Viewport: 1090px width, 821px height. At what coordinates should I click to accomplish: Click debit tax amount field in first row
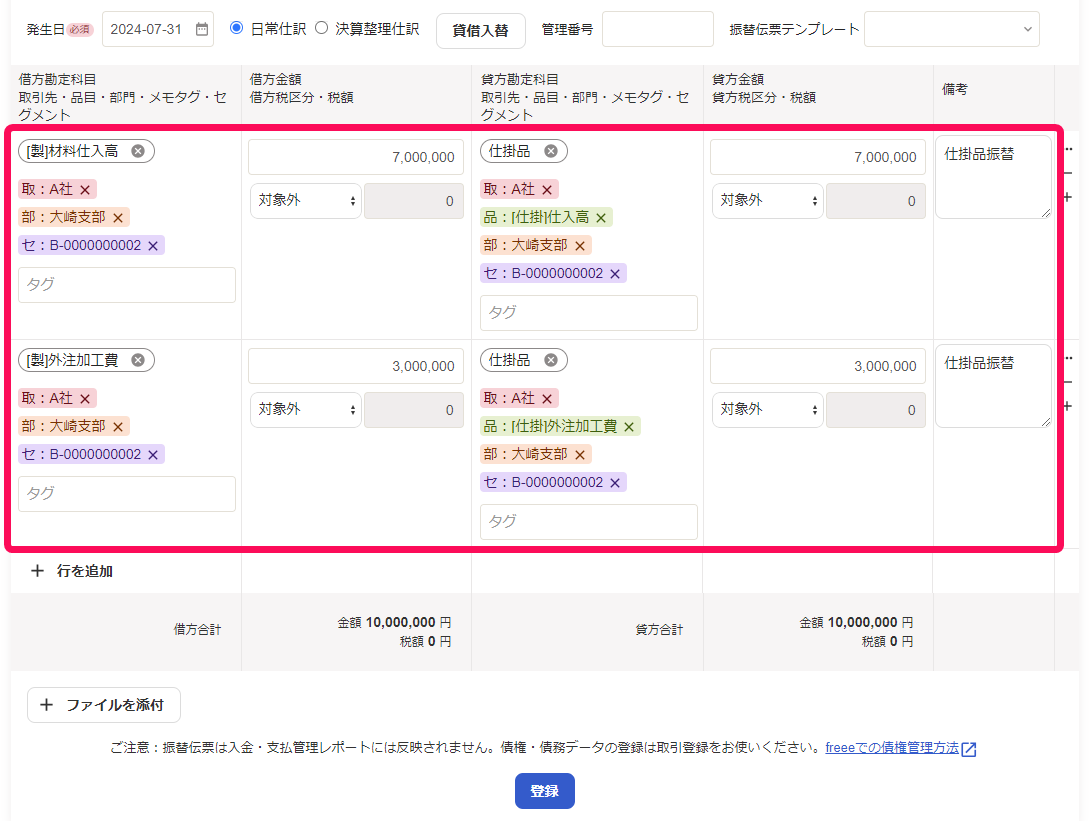click(x=414, y=201)
